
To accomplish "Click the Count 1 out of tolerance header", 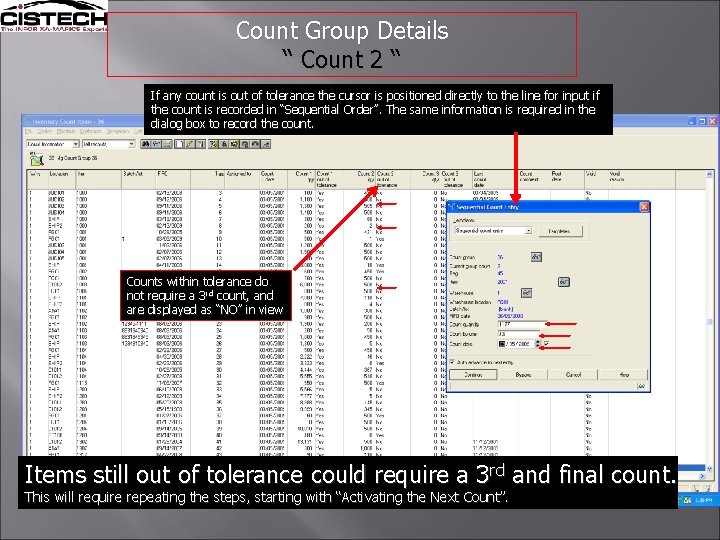I will pos(329,179).
